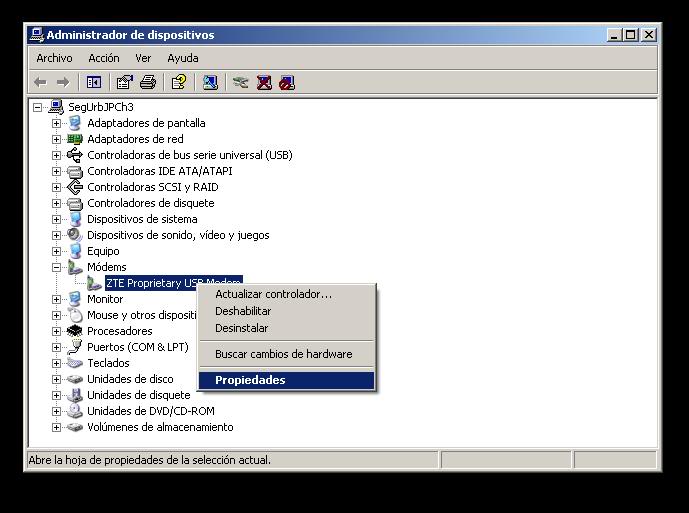Click the Procesadores chip icon
This screenshot has width=689, height=513.
[x=75, y=331]
